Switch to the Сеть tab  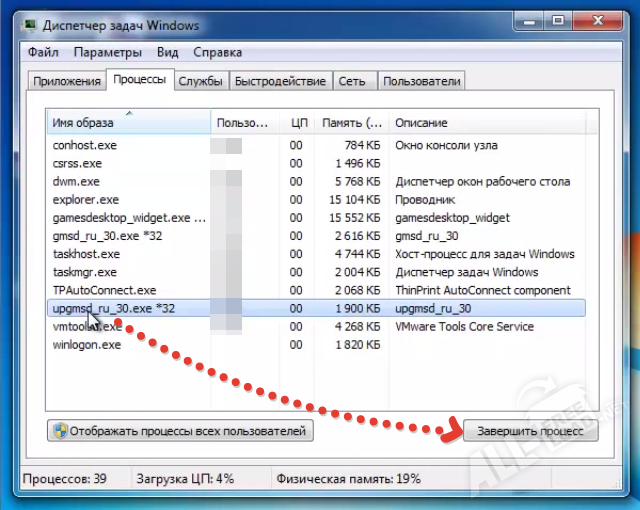point(351,81)
